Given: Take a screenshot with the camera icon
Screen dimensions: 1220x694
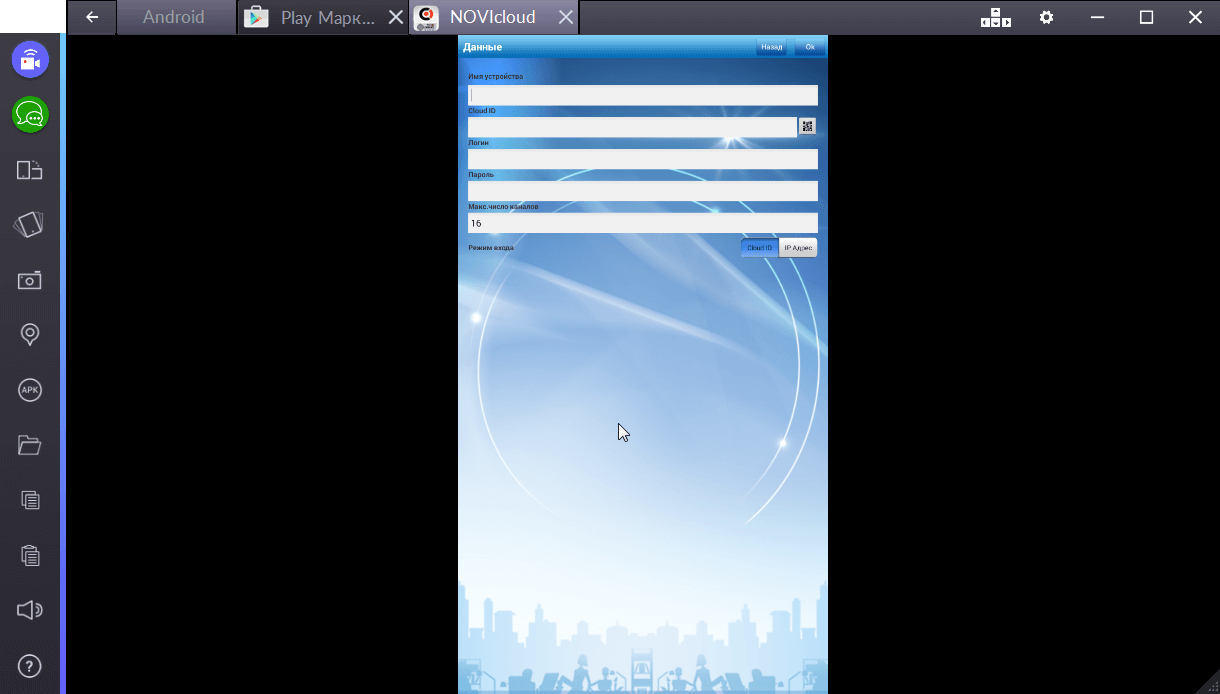Looking at the screenshot, I should (30, 280).
